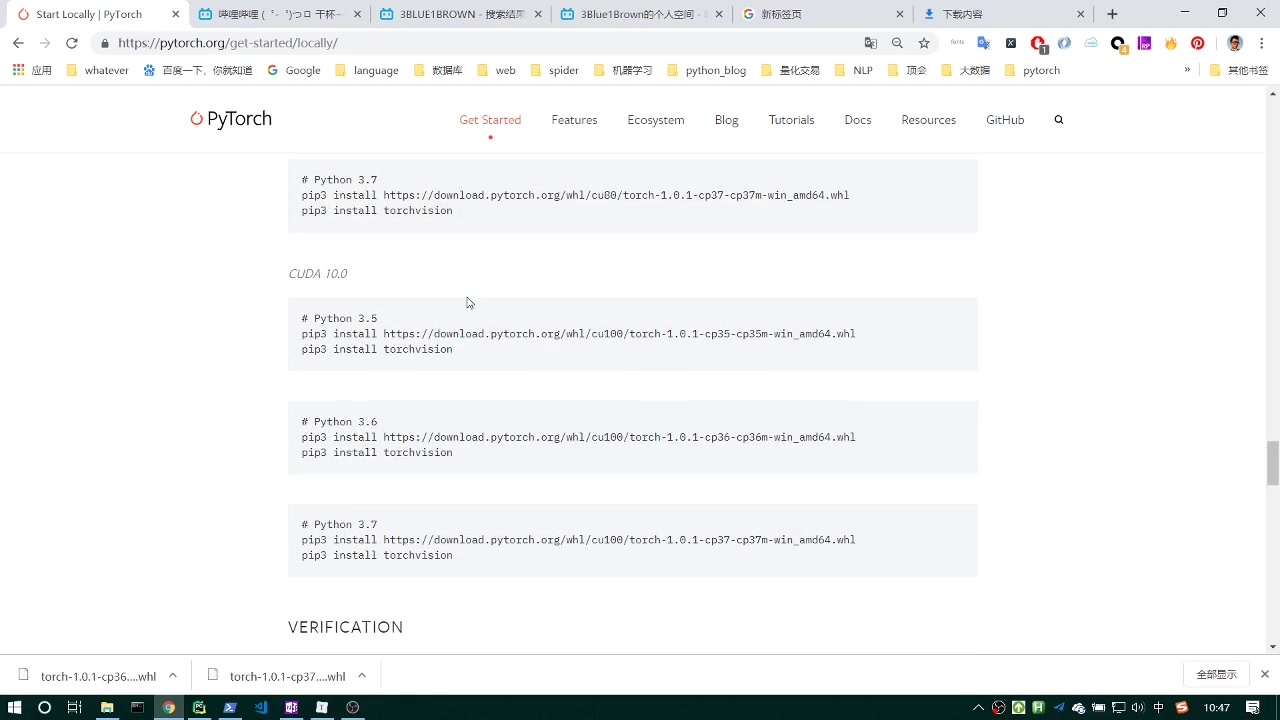Open the Docs nav item
Image resolution: width=1280 pixels, height=720 pixels.
click(858, 120)
